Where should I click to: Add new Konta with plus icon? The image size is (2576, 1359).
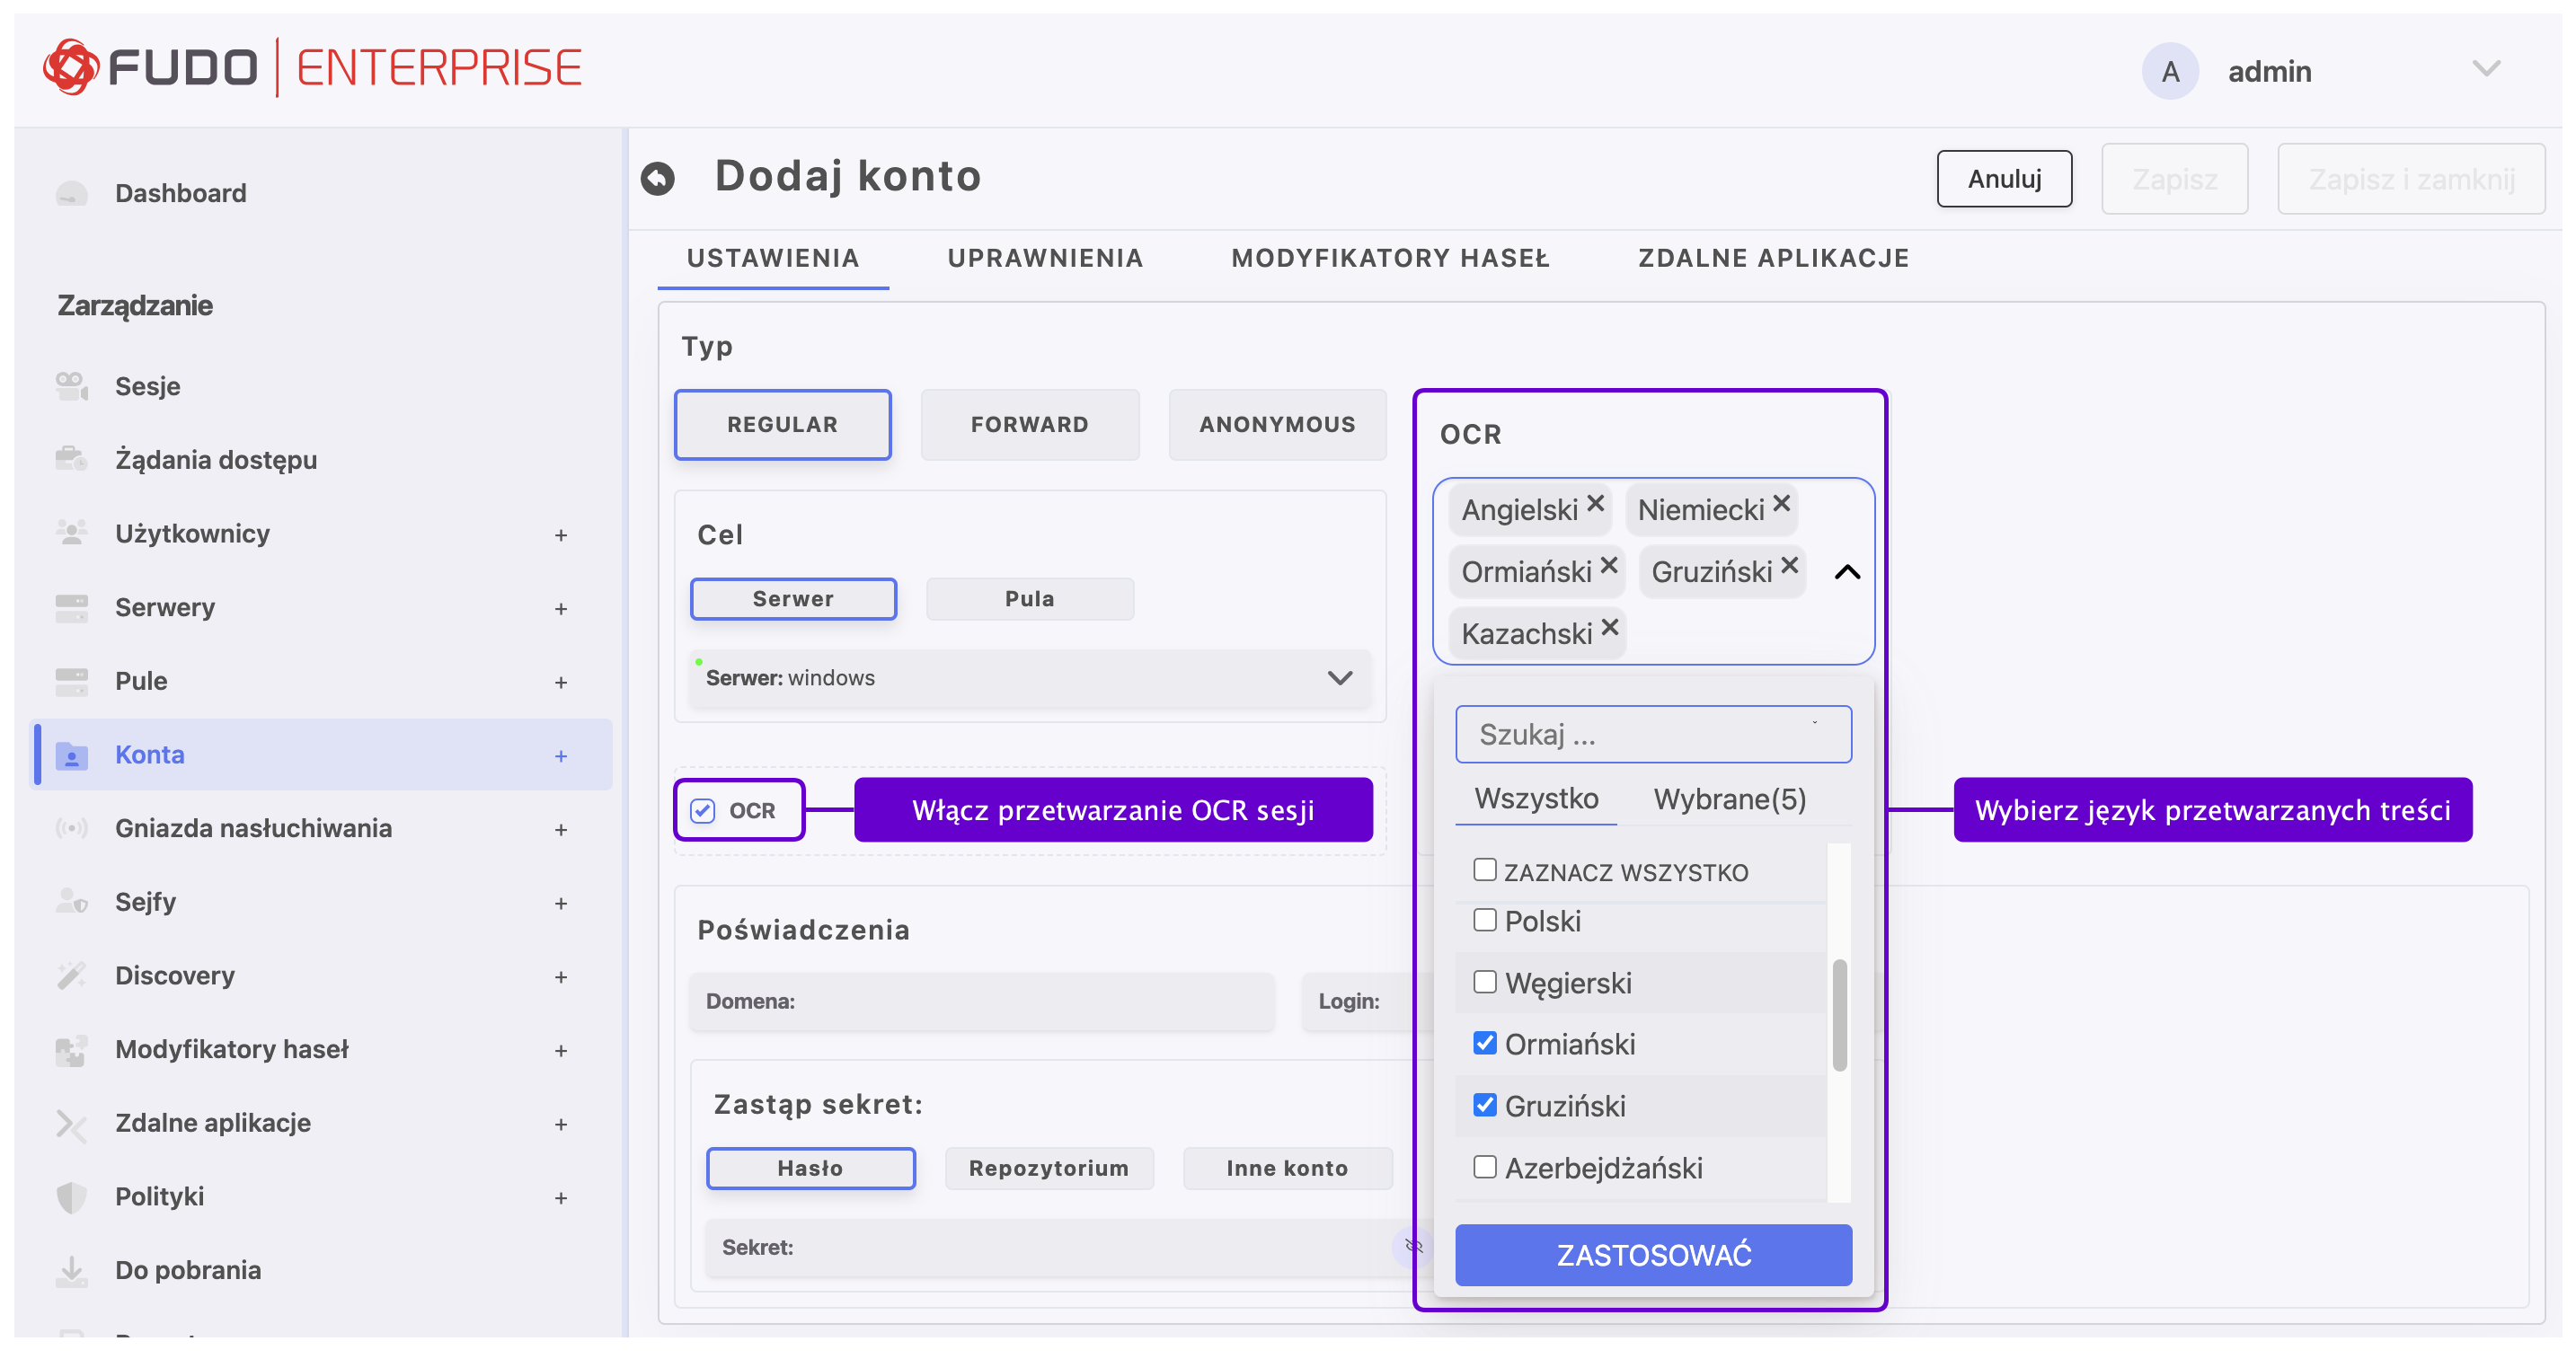(x=561, y=756)
